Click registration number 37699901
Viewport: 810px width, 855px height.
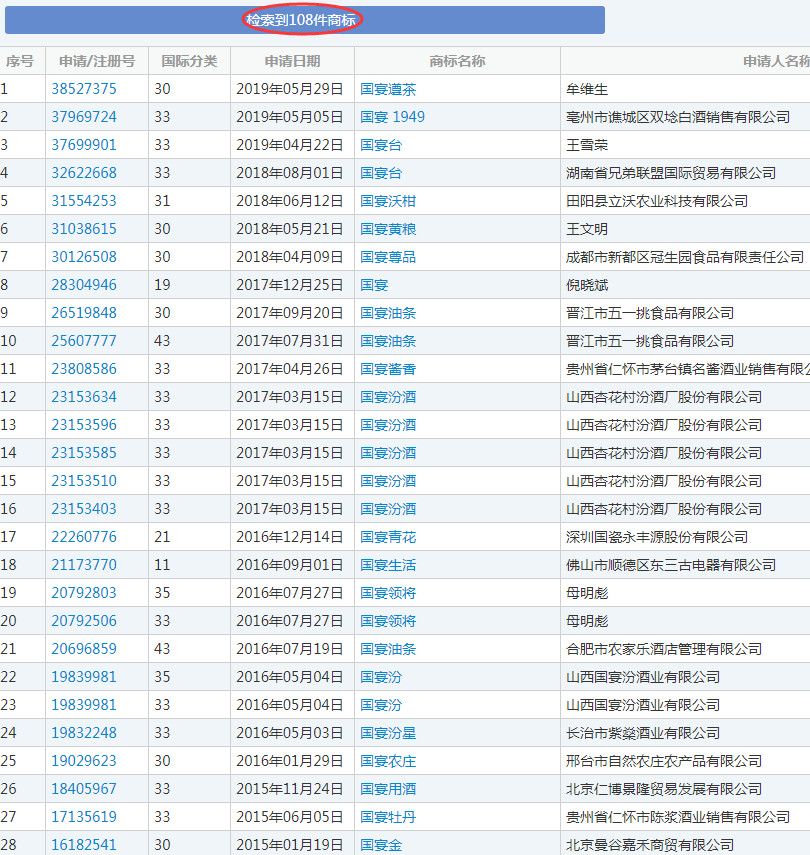tap(84, 145)
